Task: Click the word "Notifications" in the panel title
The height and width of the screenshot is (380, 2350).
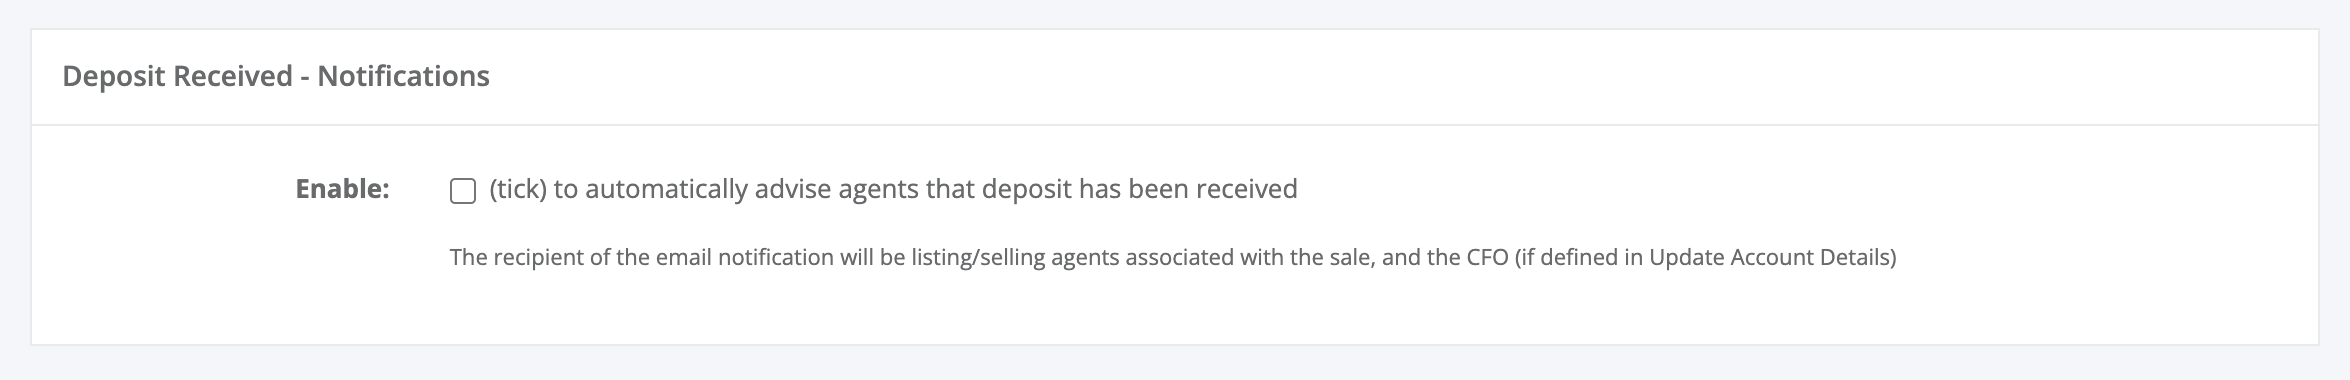Action: (x=403, y=76)
